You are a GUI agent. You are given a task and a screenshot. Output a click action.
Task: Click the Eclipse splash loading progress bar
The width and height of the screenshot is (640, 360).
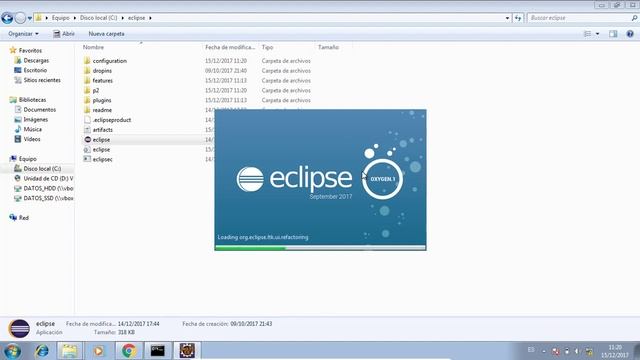(x=320, y=248)
